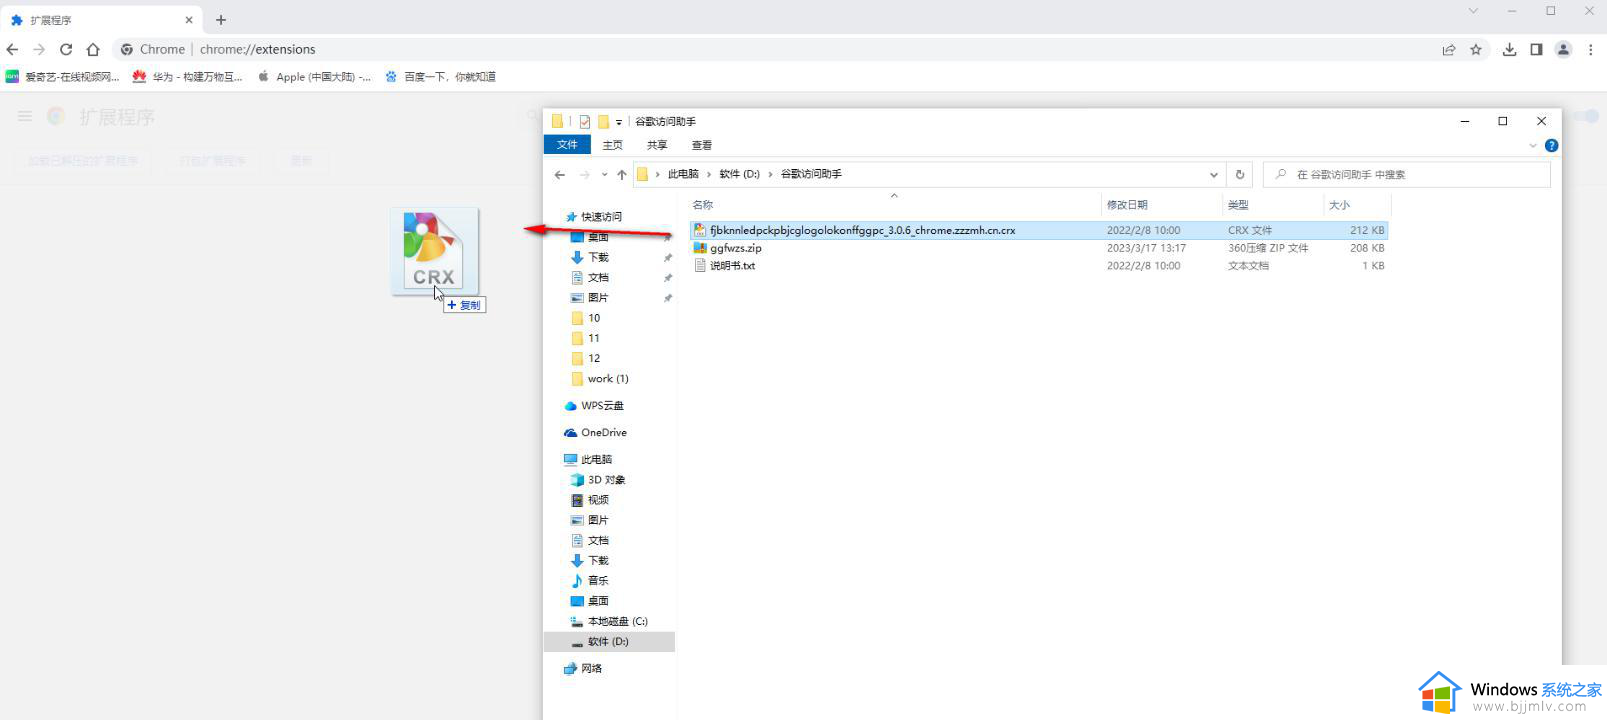The image size is (1607, 720).
Task: Open the 共享 ribbon tab
Action: [657, 145]
